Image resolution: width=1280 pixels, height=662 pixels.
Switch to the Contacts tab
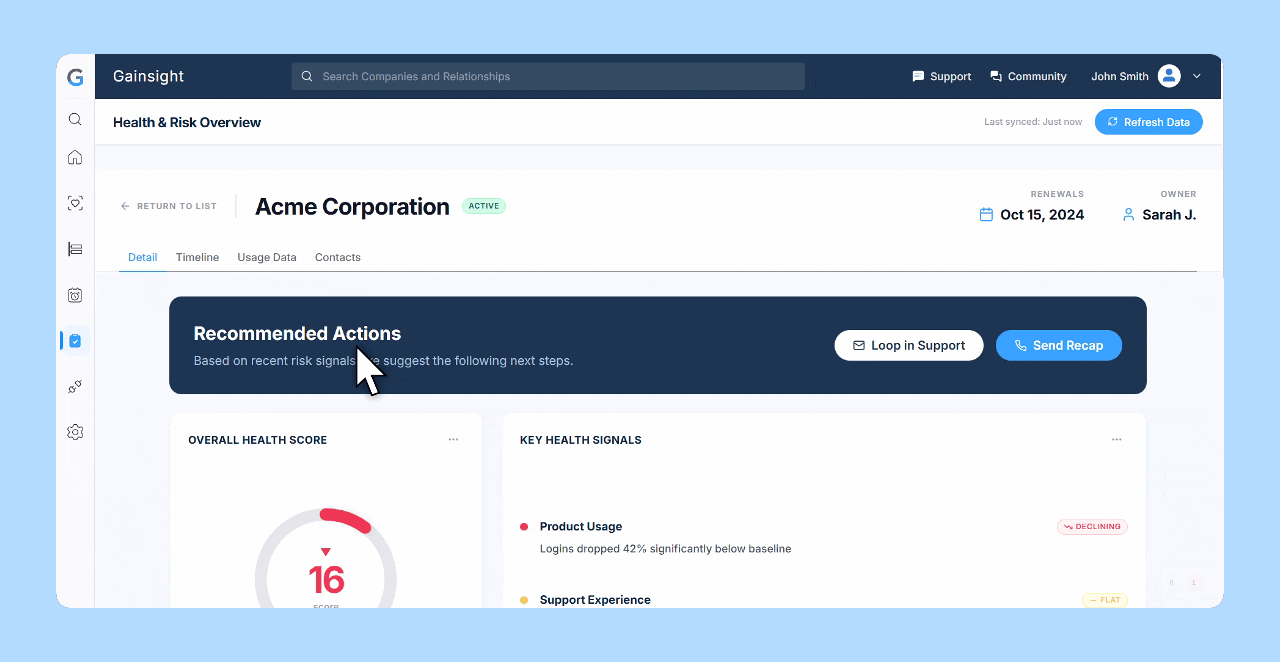coord(338,257)
